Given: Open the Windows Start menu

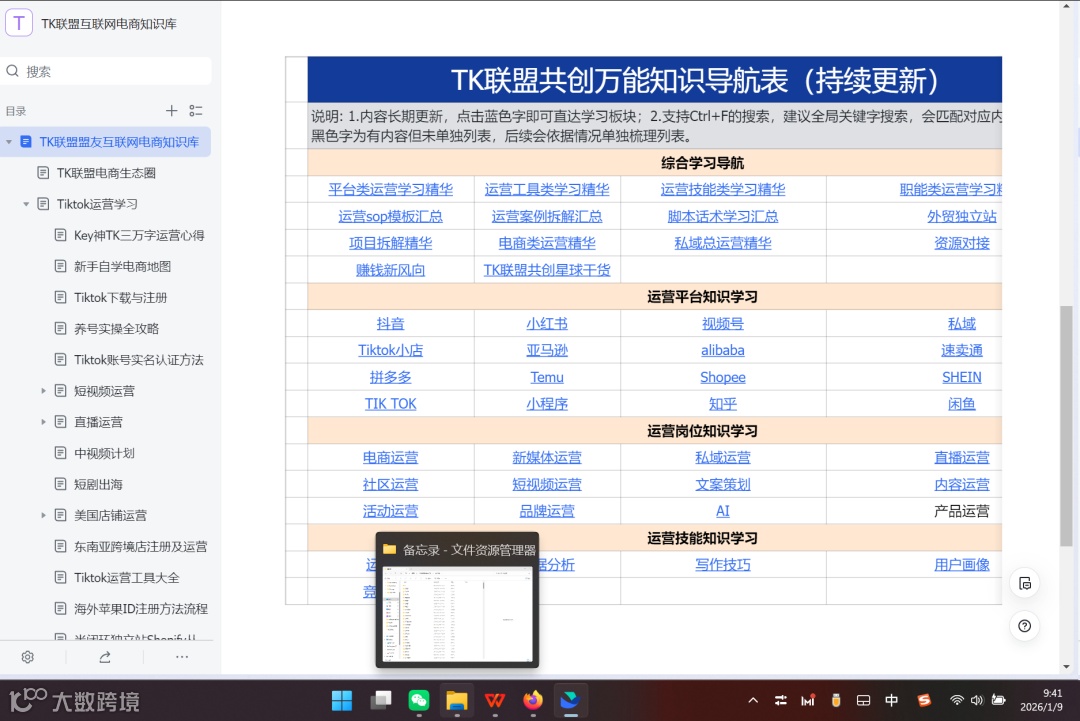Looking at the screenshot, I should [342, 700].
